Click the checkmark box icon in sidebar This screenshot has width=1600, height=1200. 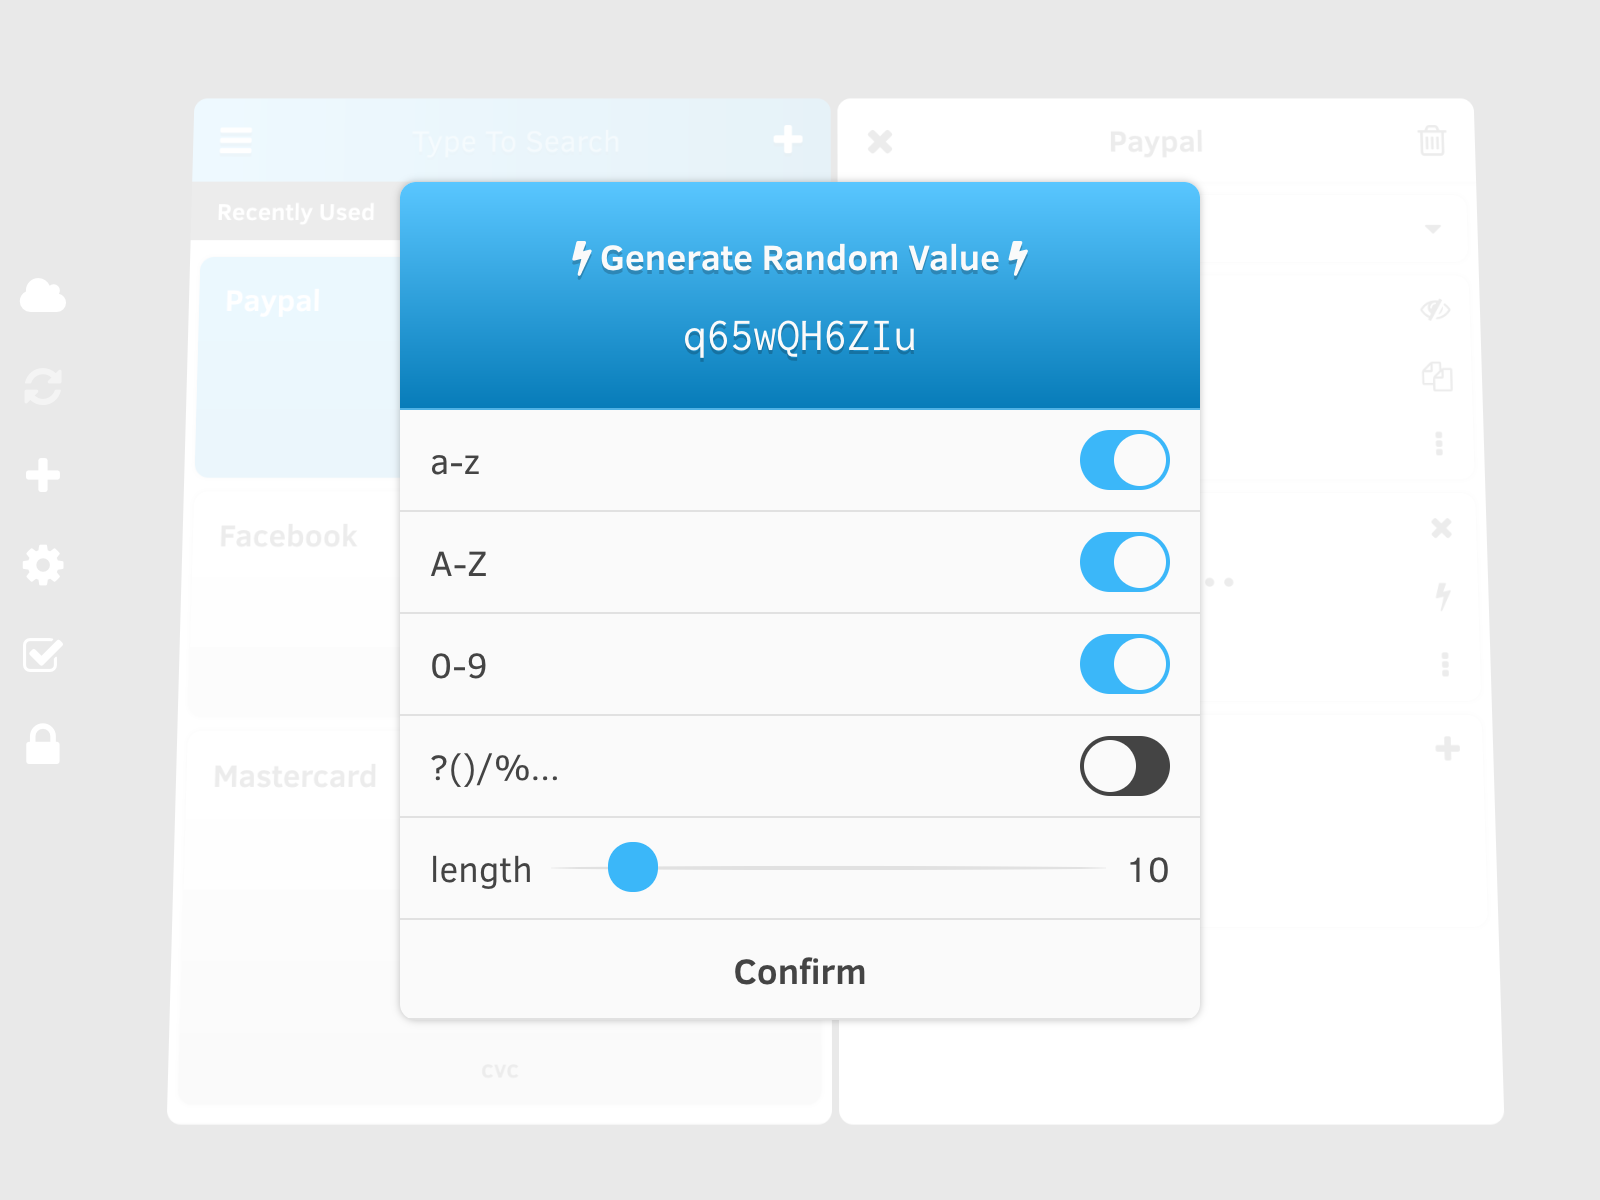pyautogui.click(x=43, y=655)
